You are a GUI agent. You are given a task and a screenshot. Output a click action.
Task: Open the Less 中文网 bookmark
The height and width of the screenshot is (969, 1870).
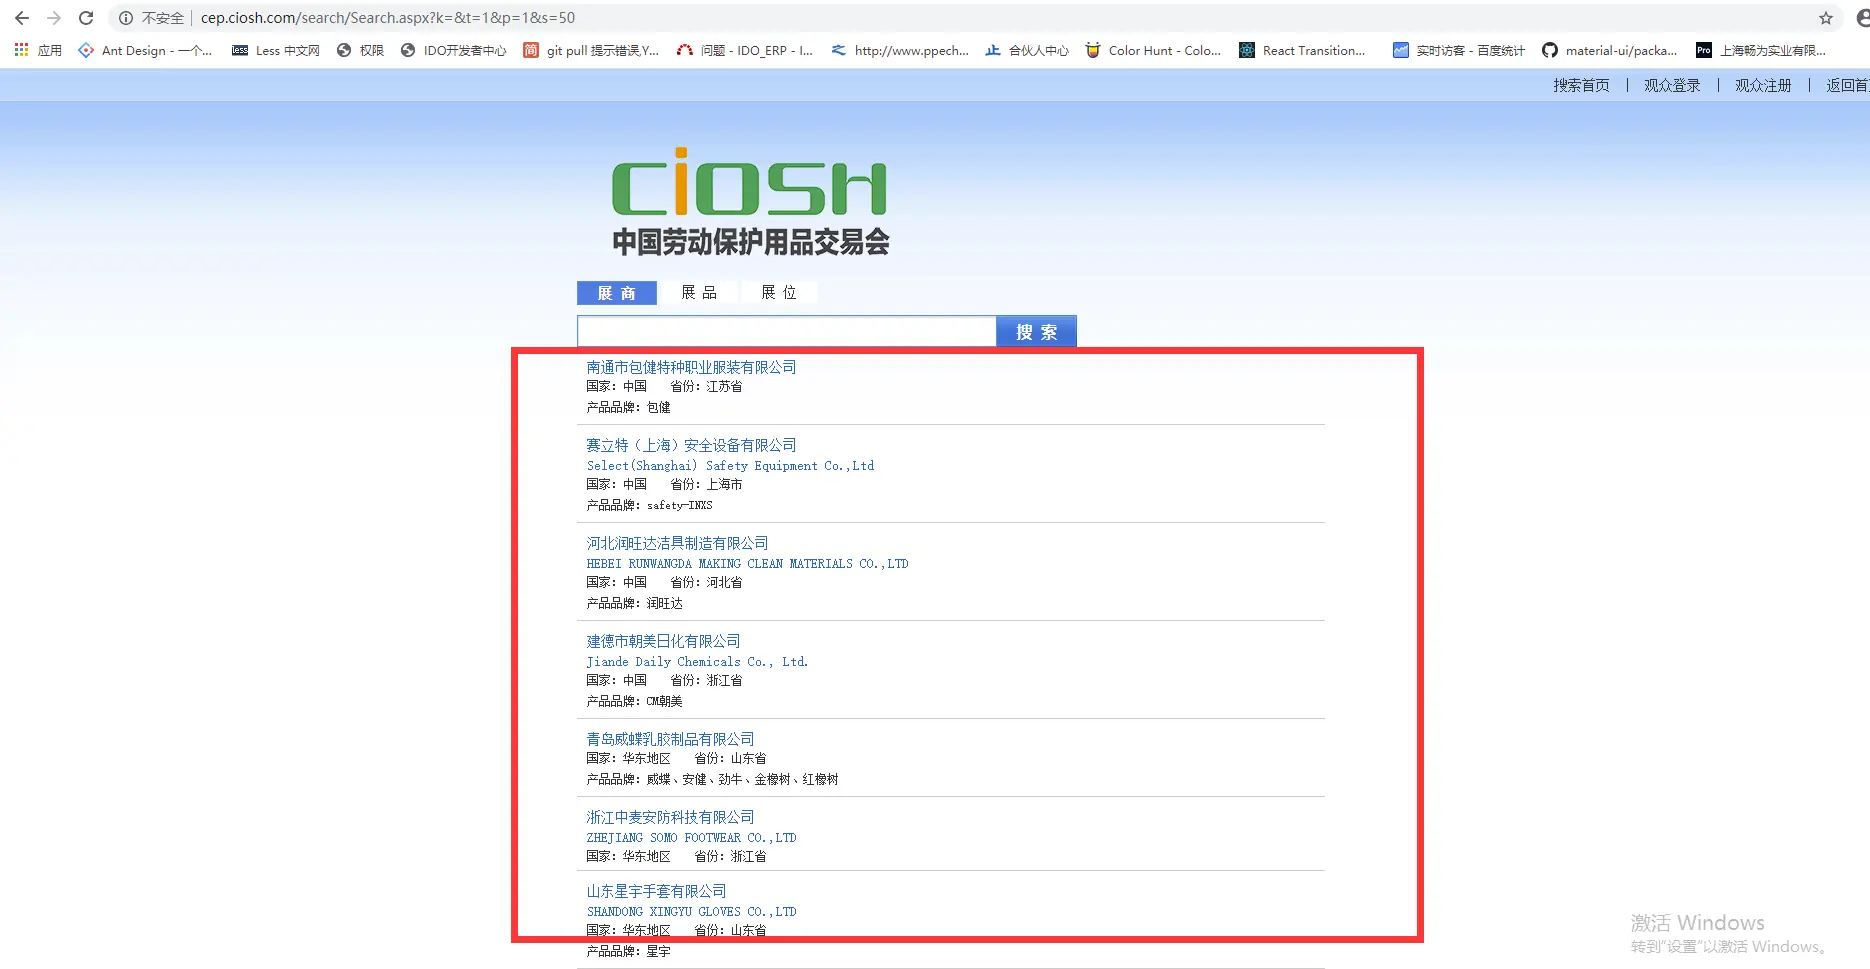(276, 50)
